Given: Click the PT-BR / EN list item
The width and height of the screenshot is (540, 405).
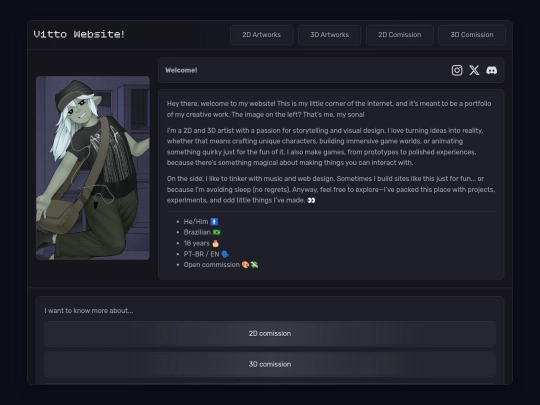Looking at the screenshot, I should 206,254.
